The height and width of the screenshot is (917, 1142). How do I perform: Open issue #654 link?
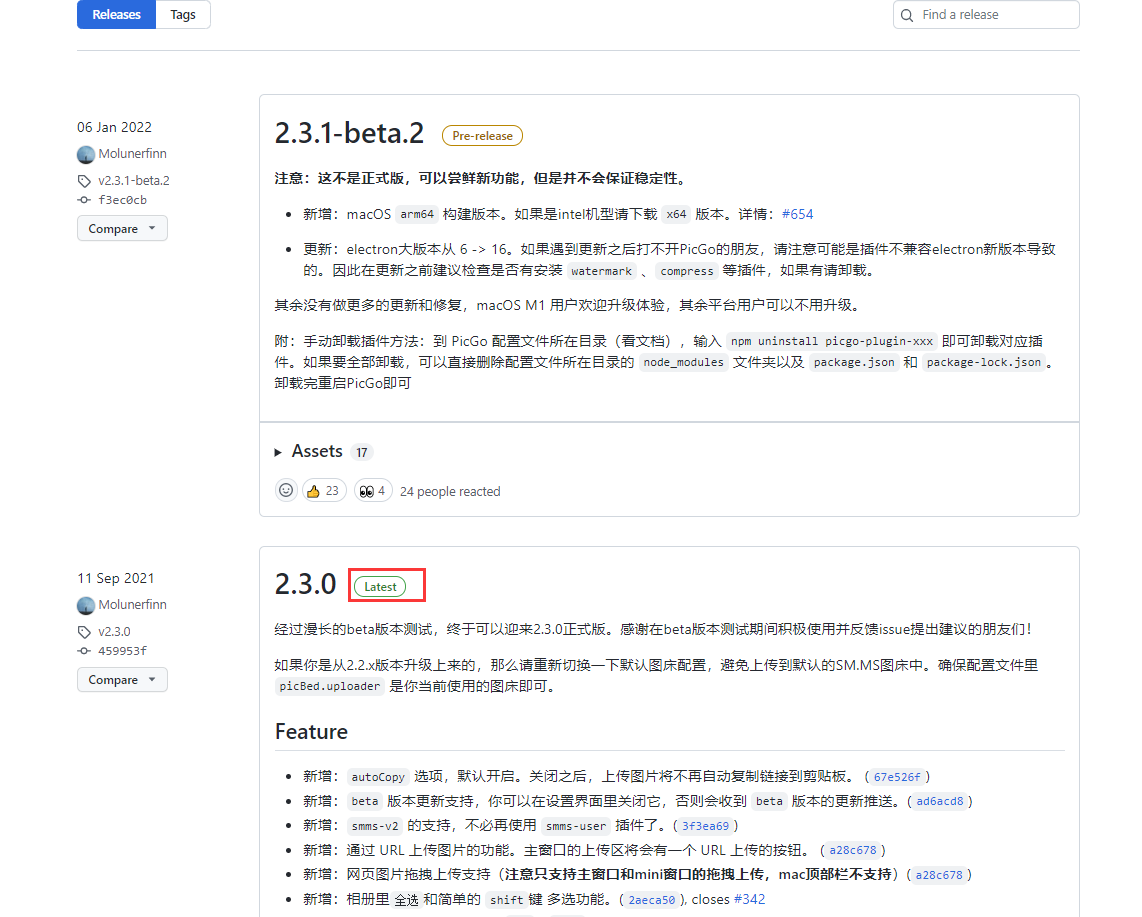(x=797, y=214)
